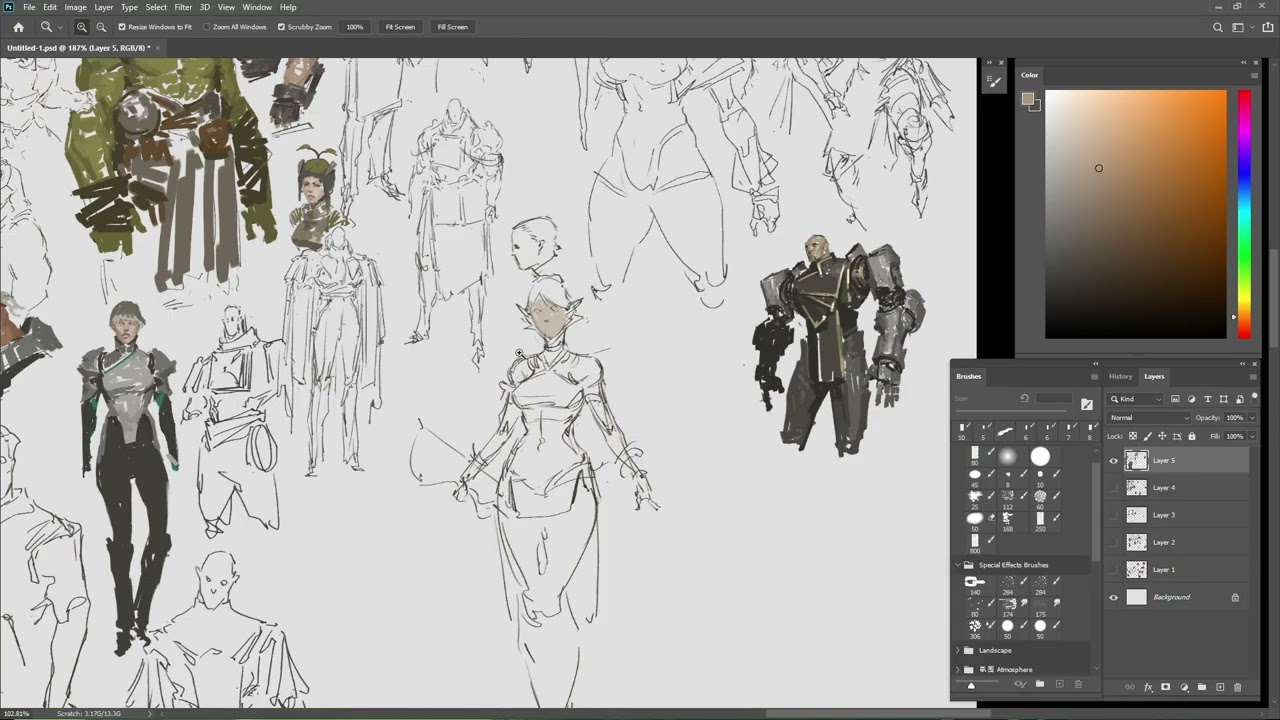Open the Normal blend mode dropdown
This screenshot has height=720, width=1280.
pos(1148,418)
